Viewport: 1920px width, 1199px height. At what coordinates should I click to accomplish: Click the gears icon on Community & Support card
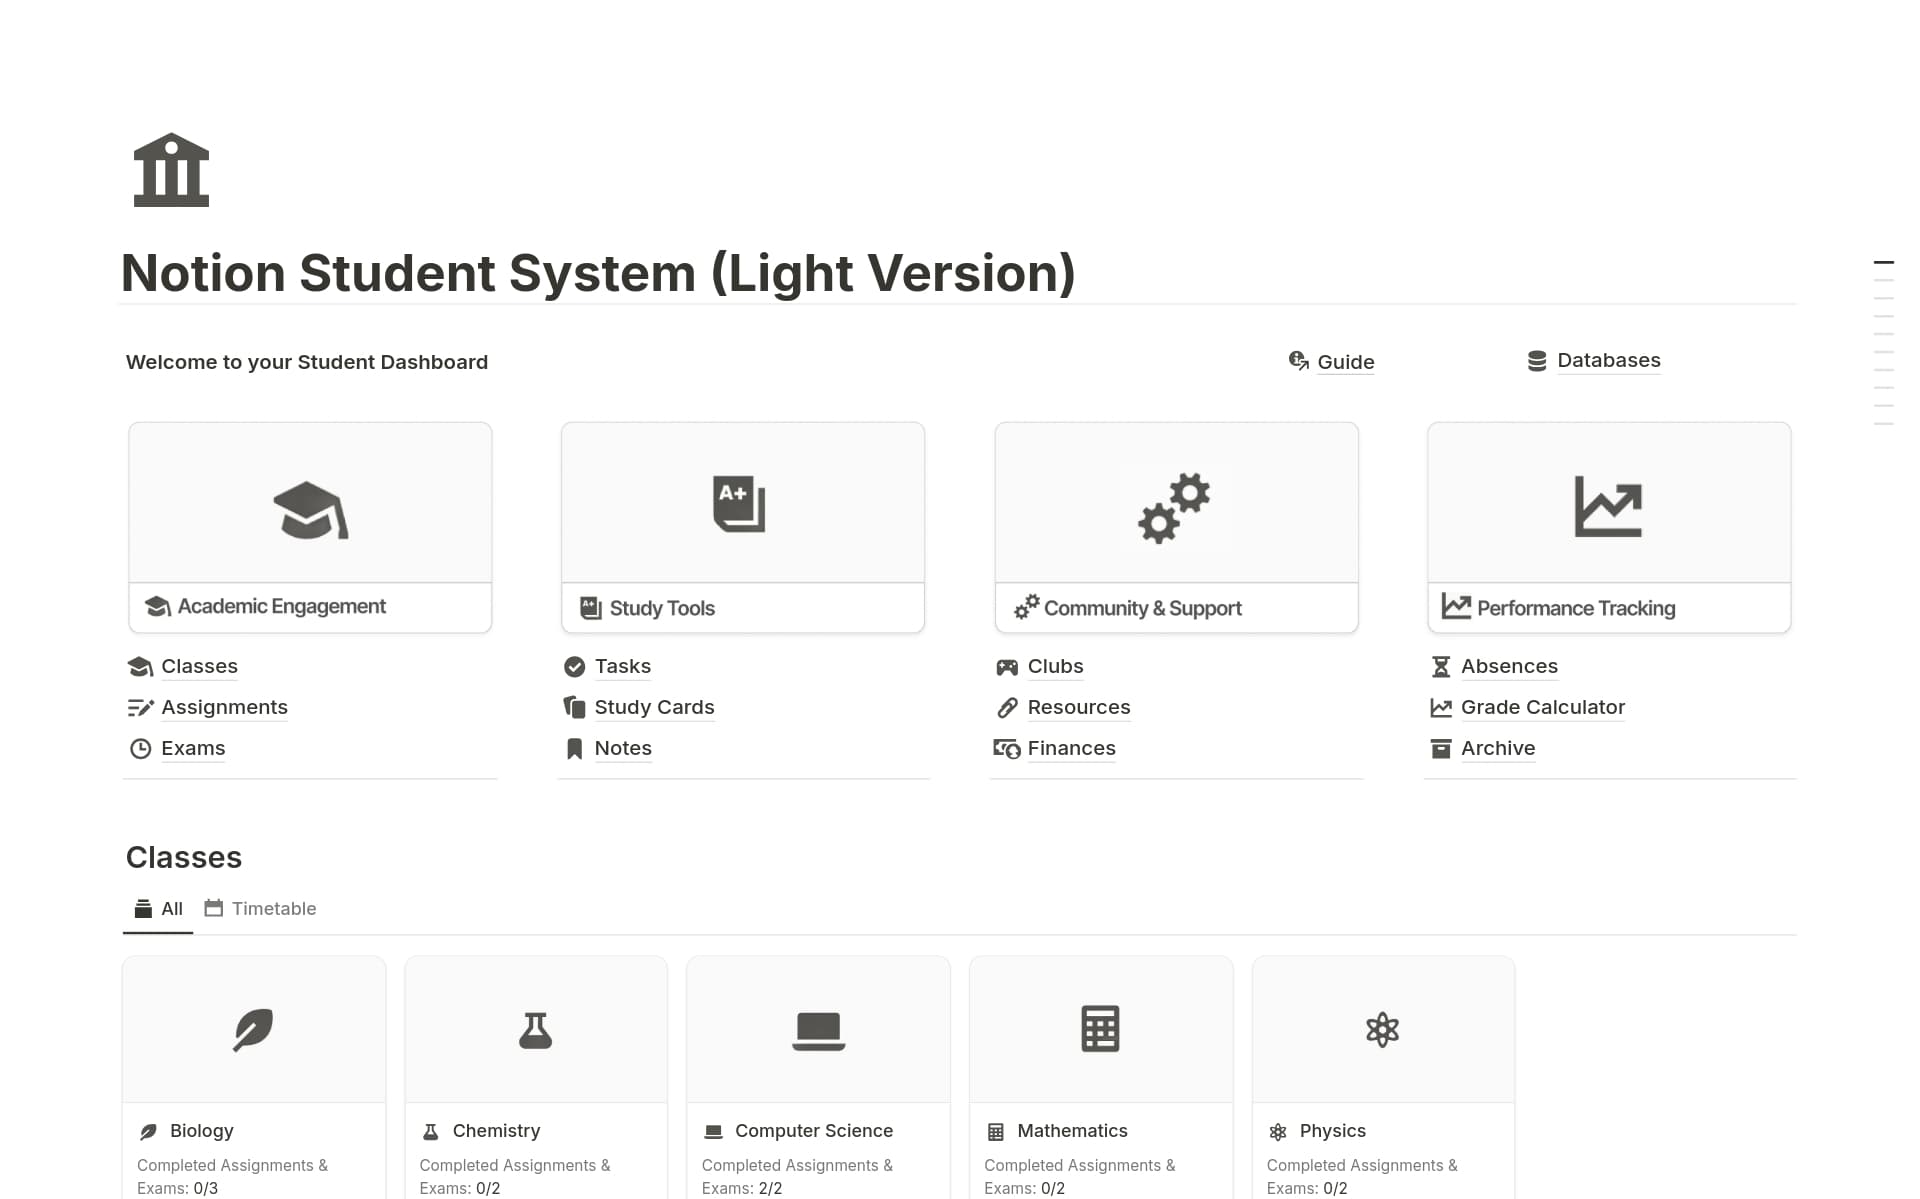click(x=1175, y=508)
